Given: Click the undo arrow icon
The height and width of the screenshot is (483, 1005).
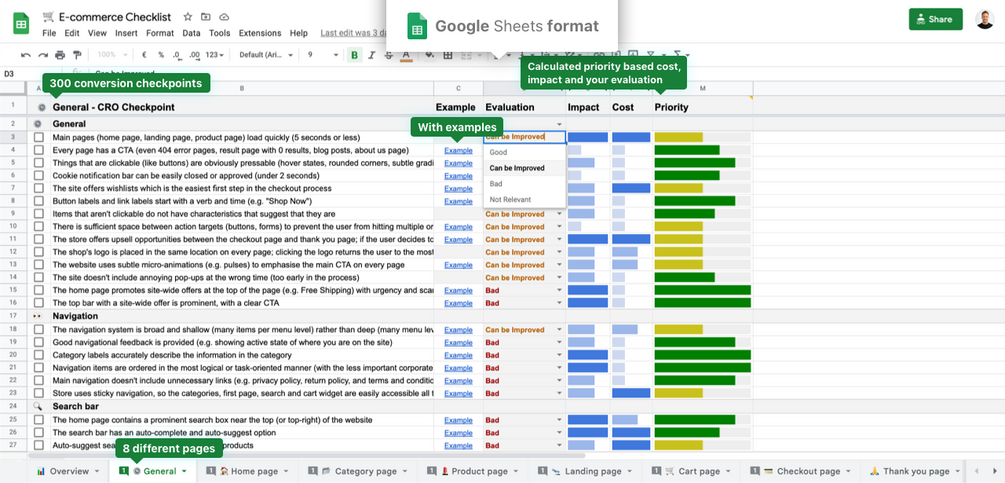Looking at the screenshot, I should click(x=24, y=55).
